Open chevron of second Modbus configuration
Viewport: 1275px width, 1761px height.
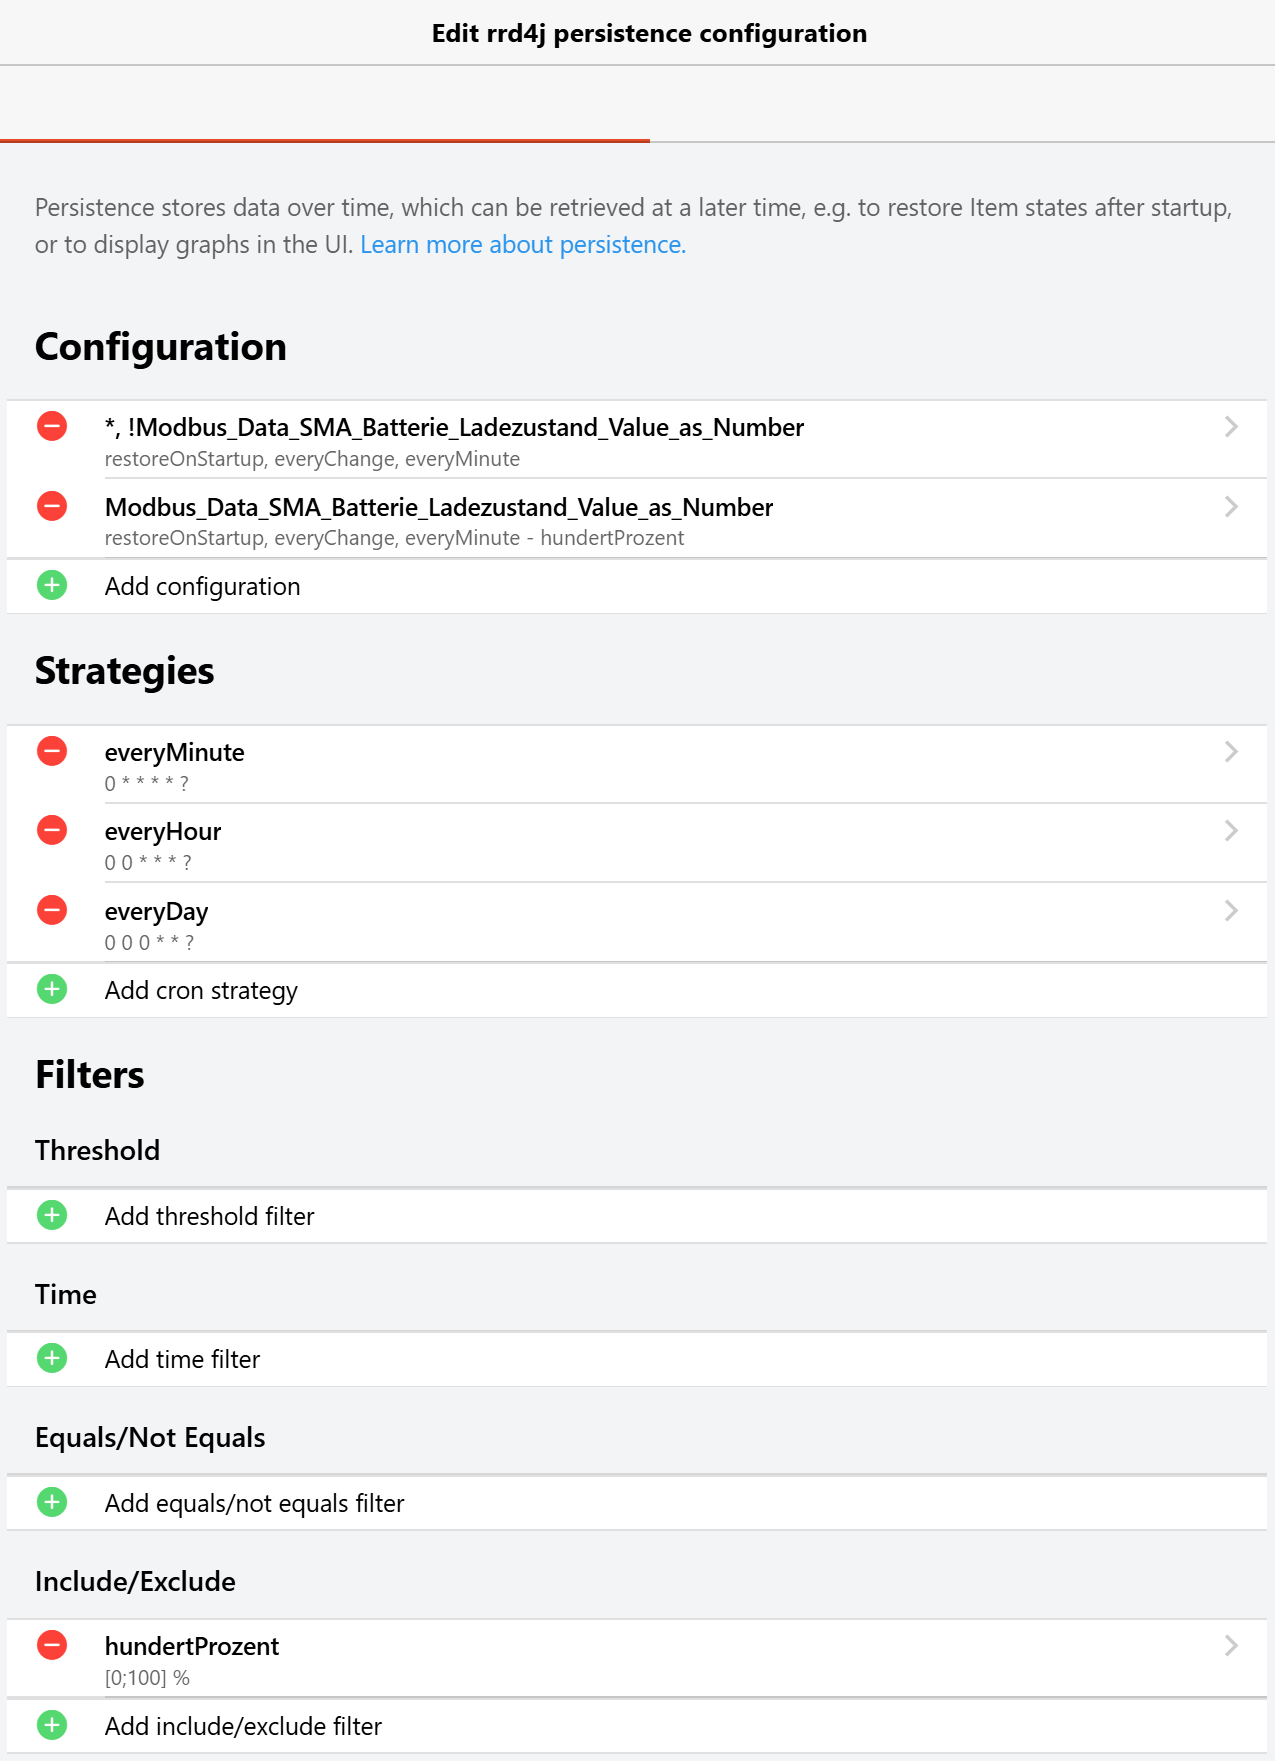point(1231,507)
